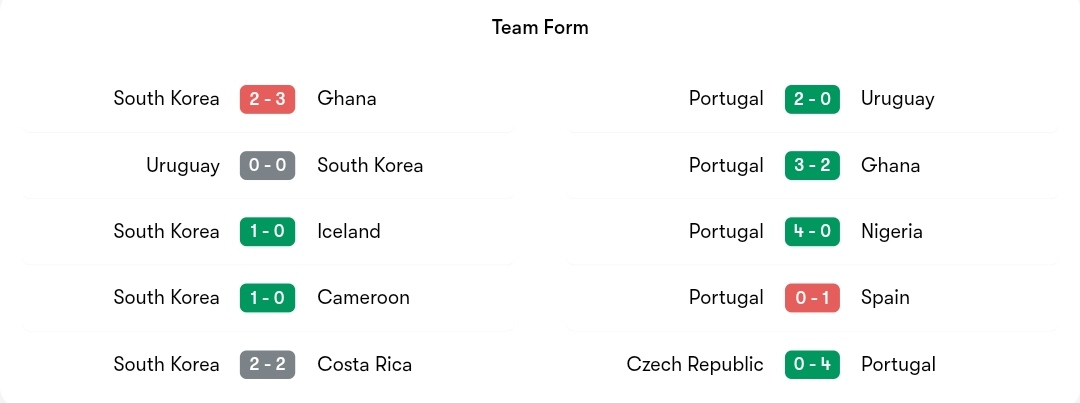Click the Team Form heading
The height and width of the screenshot is (403, 1080).
(x=540, y=28)
